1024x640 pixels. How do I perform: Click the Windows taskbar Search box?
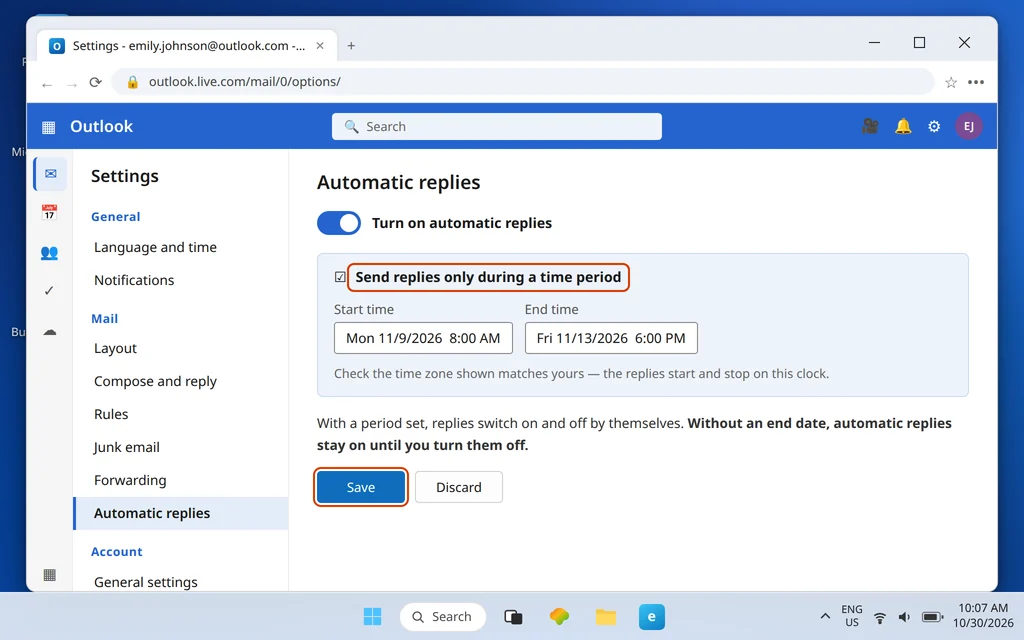tap(443, 616)
